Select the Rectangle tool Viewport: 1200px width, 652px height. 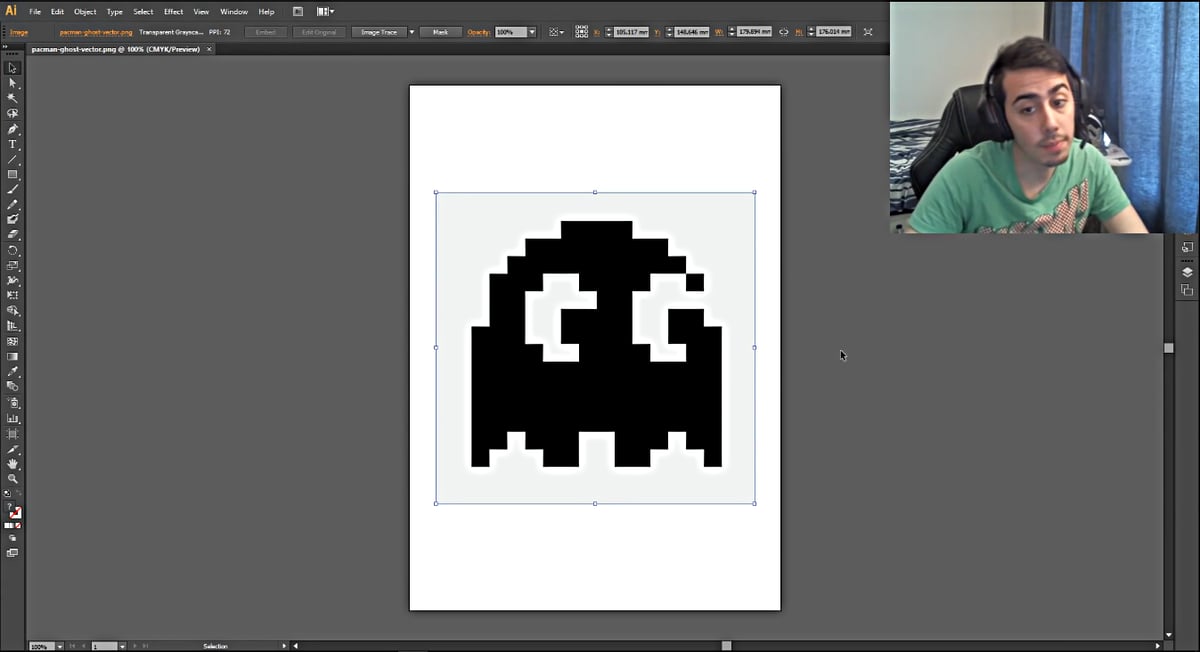pos(13,174)
